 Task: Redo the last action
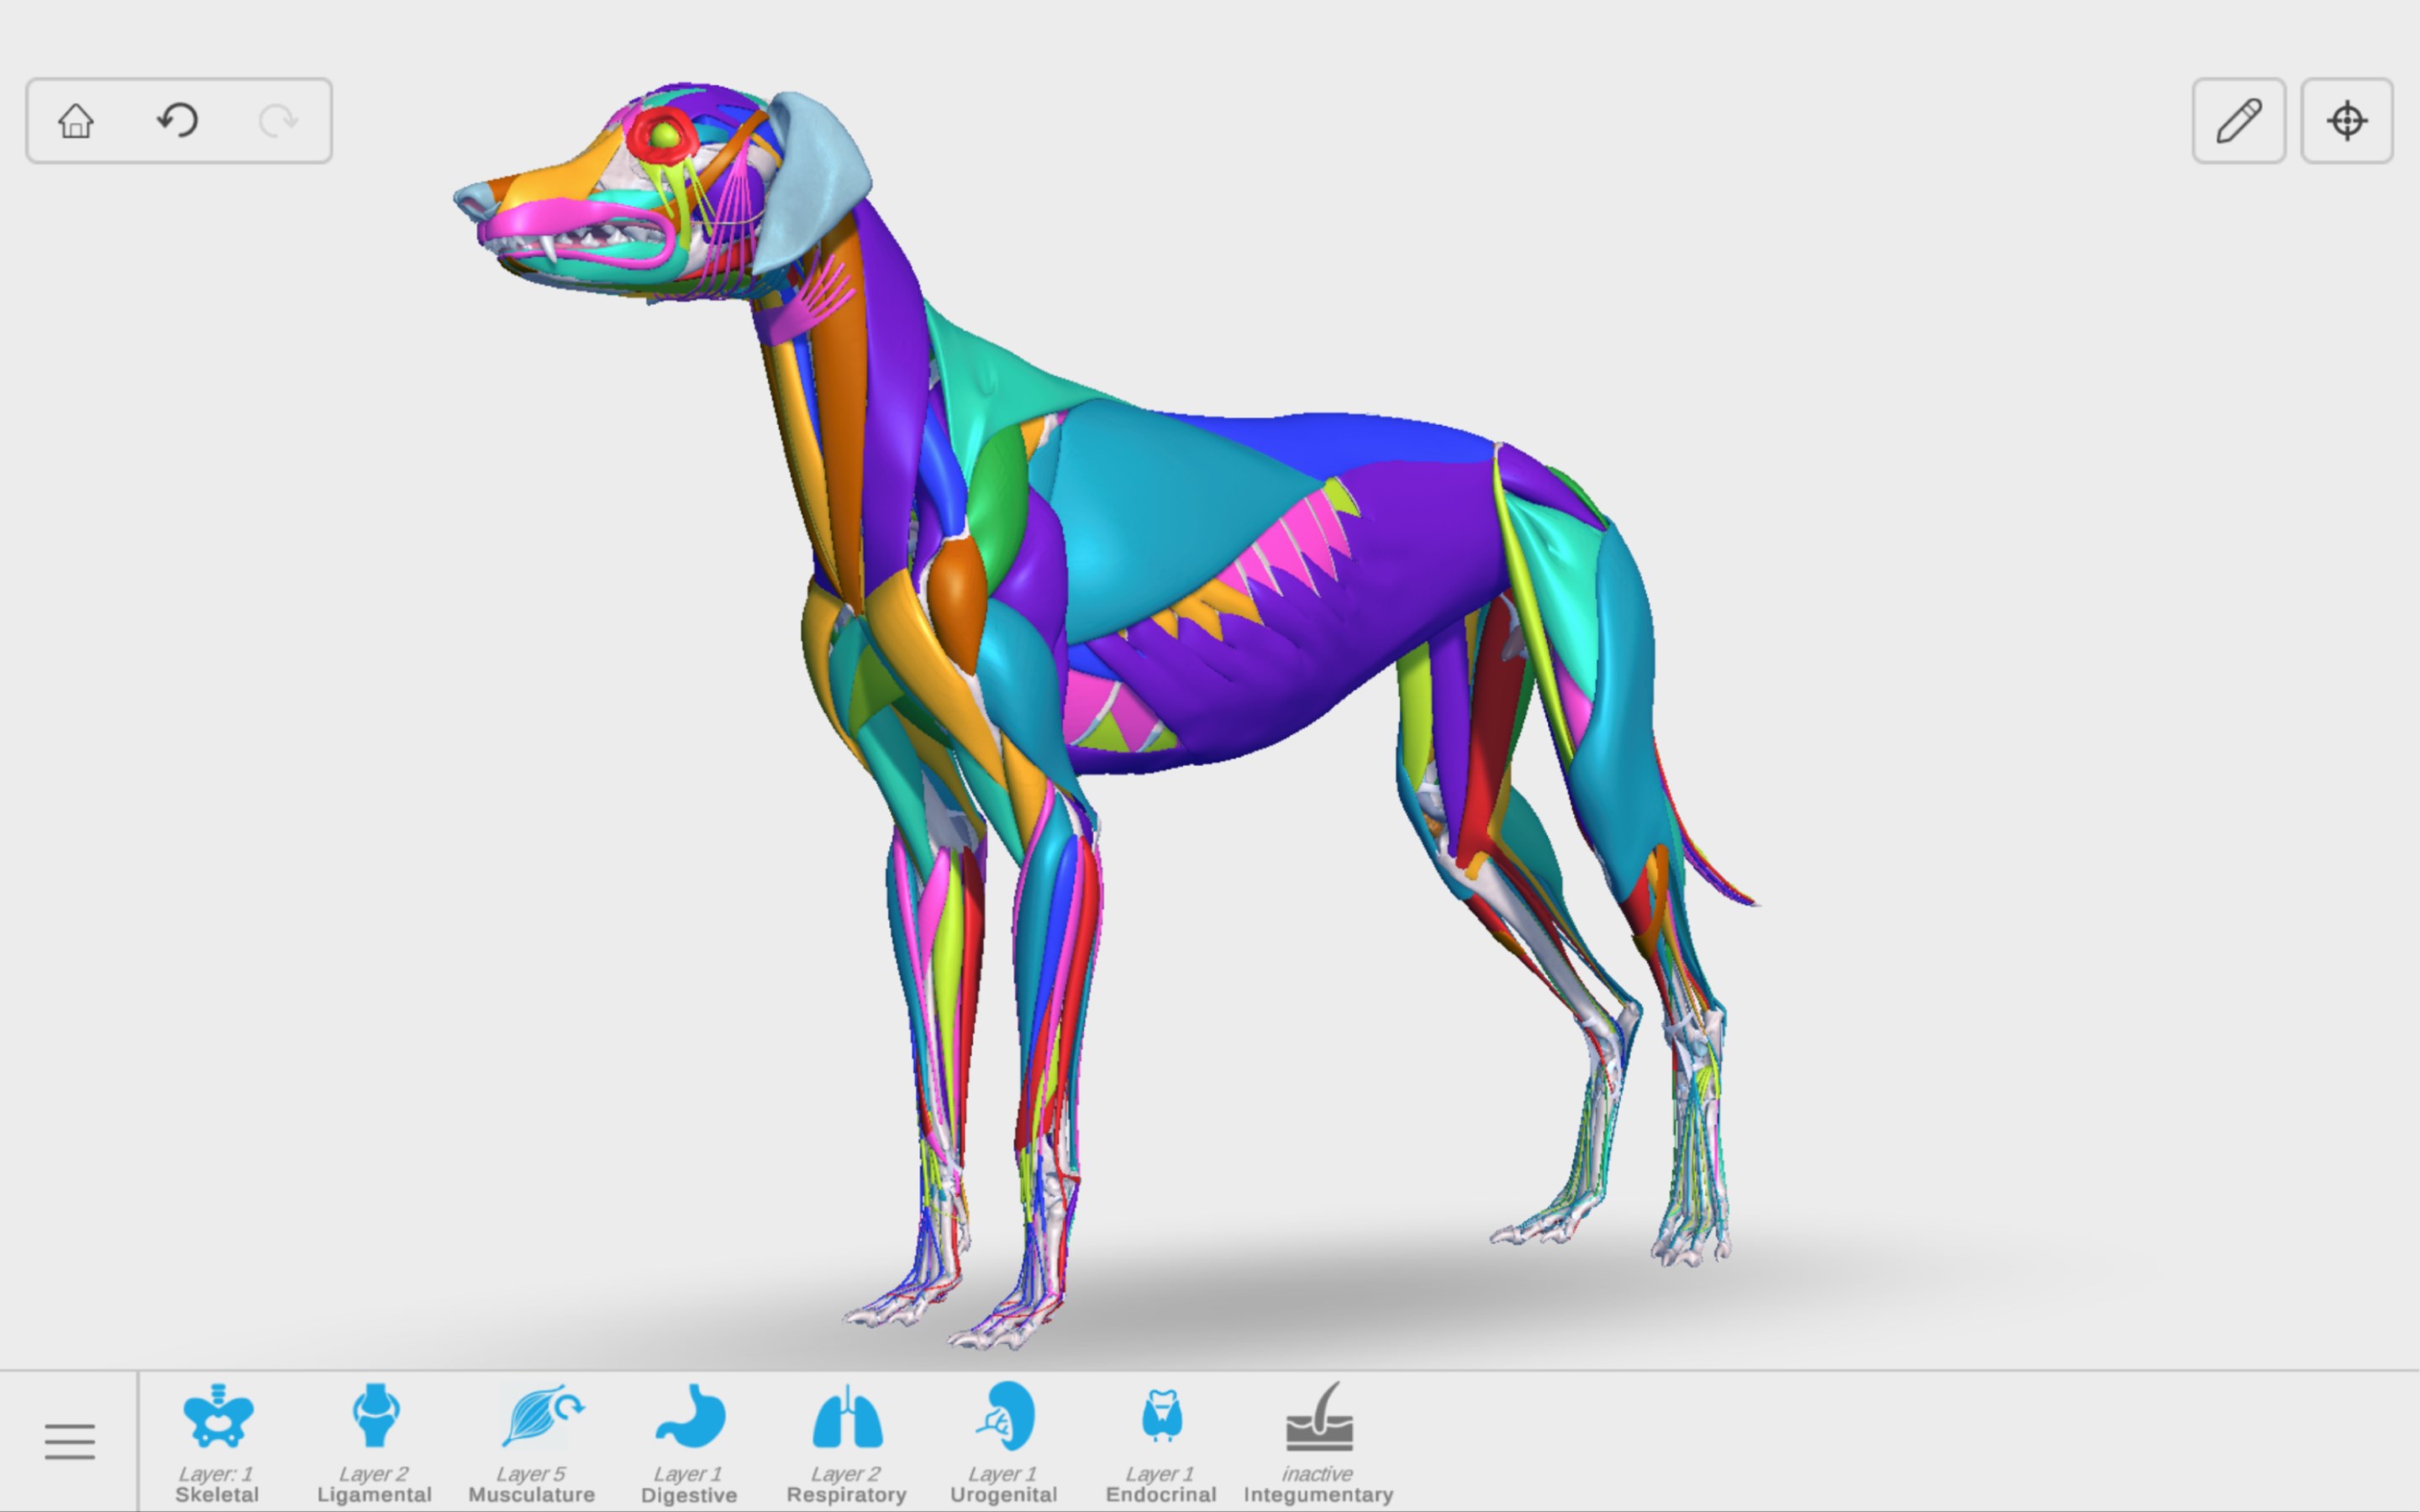(279, 120)
